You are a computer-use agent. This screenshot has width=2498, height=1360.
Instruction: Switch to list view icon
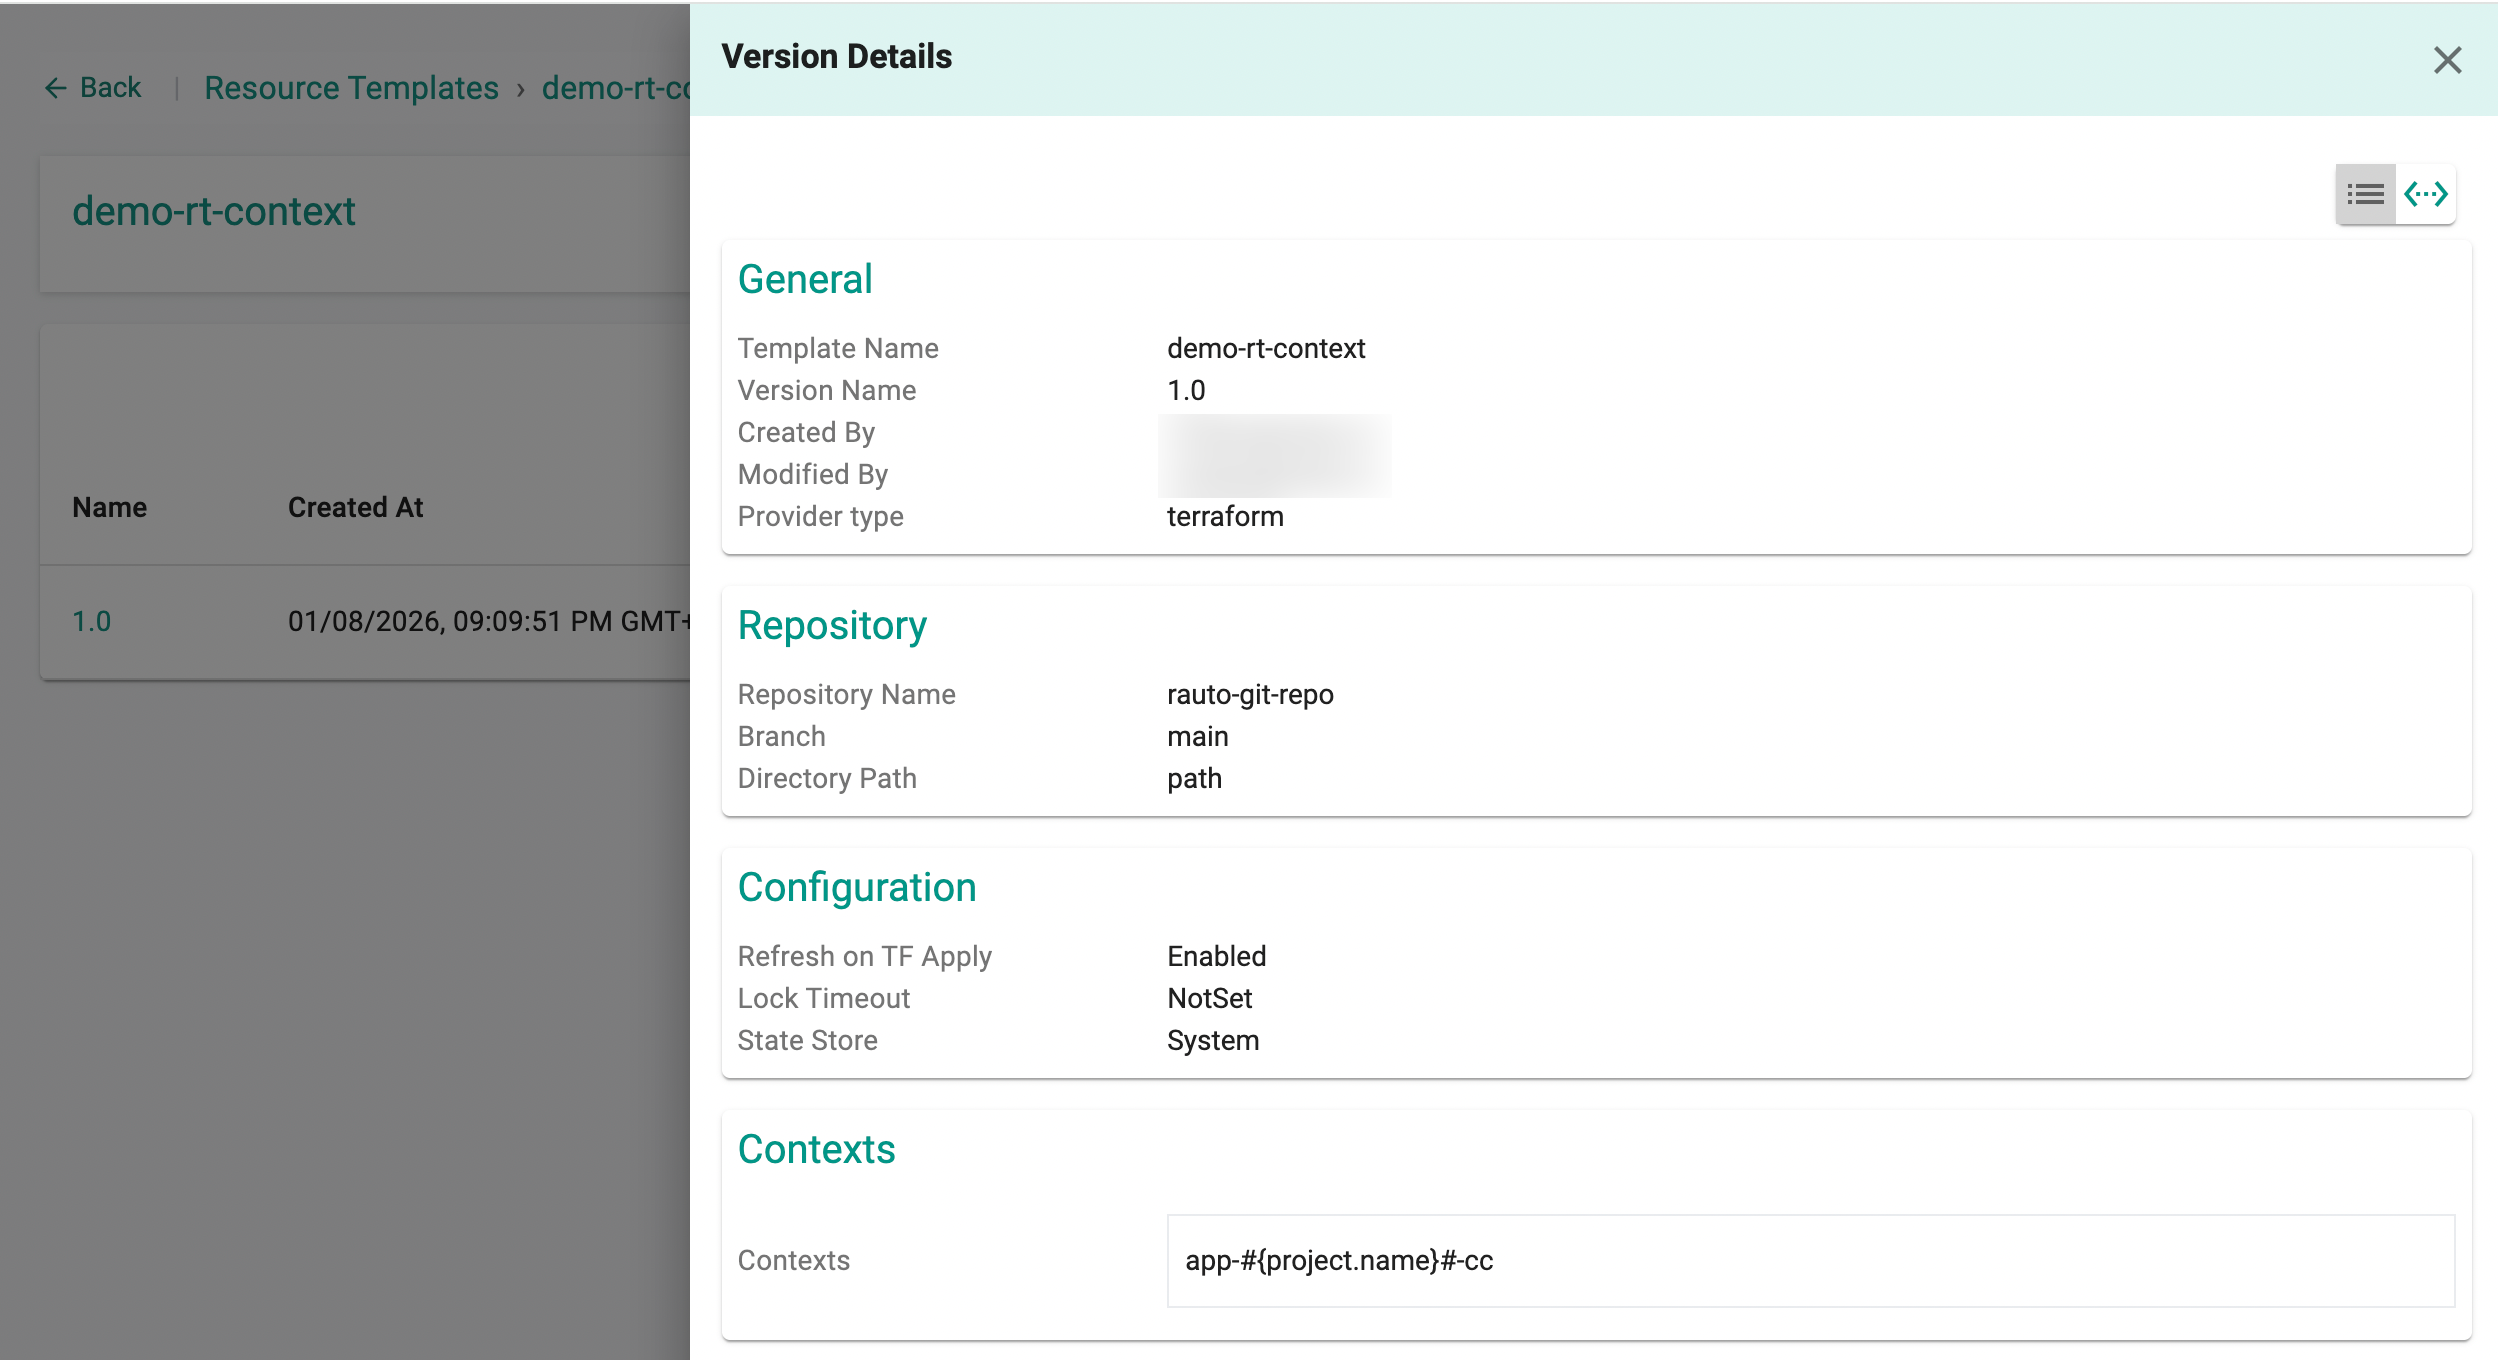pyautogui.click(x=2365, y=194)
